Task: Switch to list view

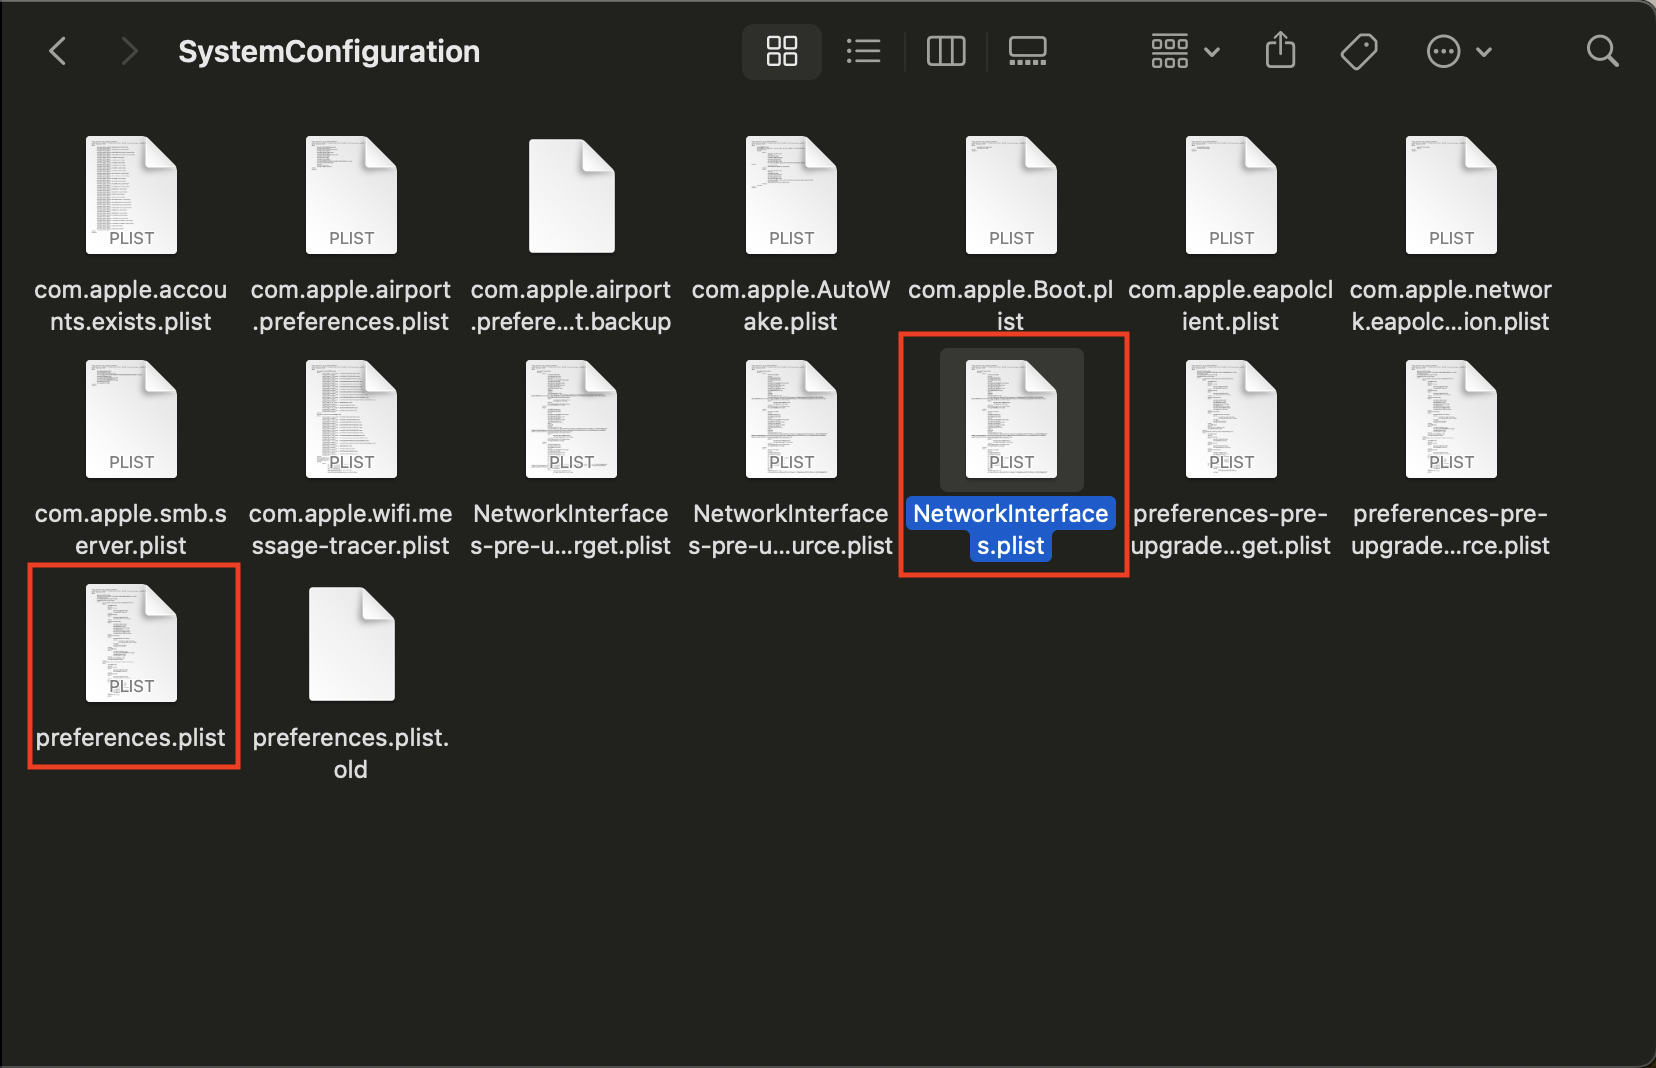Action: point(863,50)
